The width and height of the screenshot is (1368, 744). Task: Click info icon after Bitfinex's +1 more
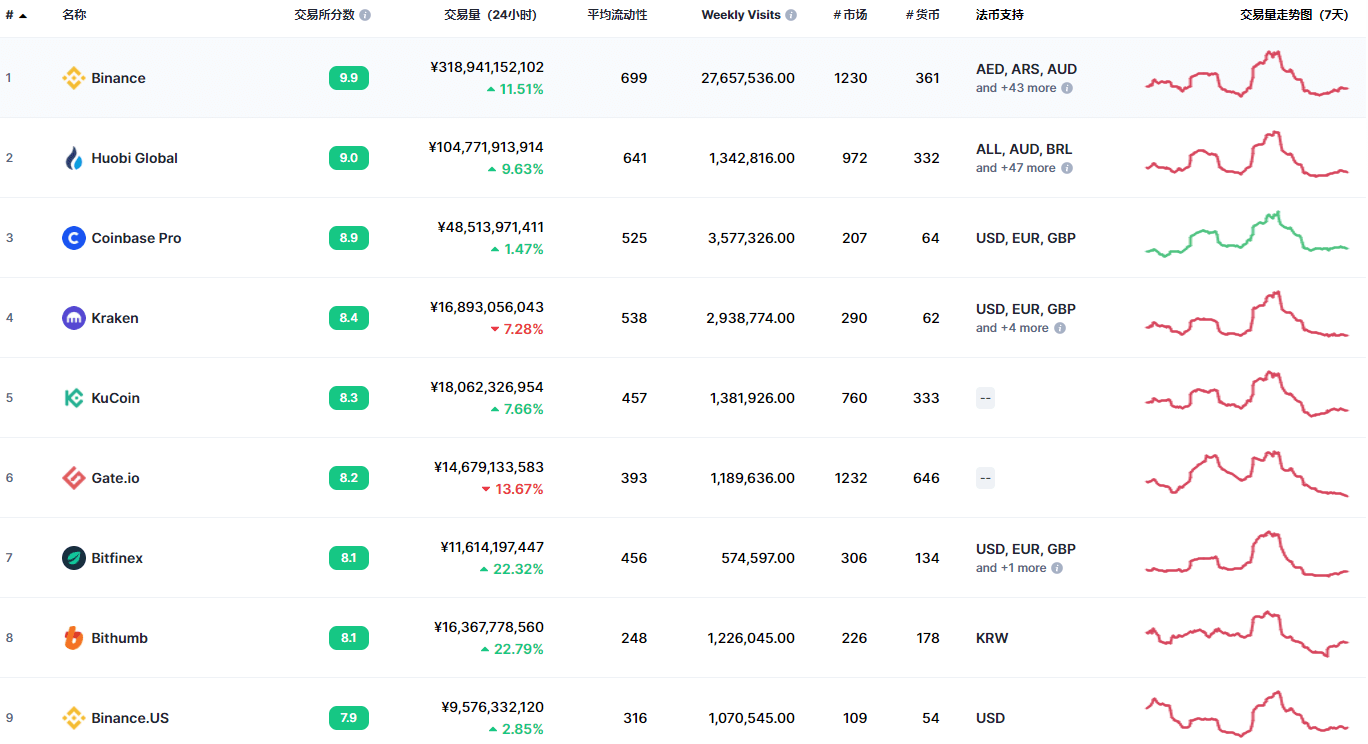pos(1057,568)
